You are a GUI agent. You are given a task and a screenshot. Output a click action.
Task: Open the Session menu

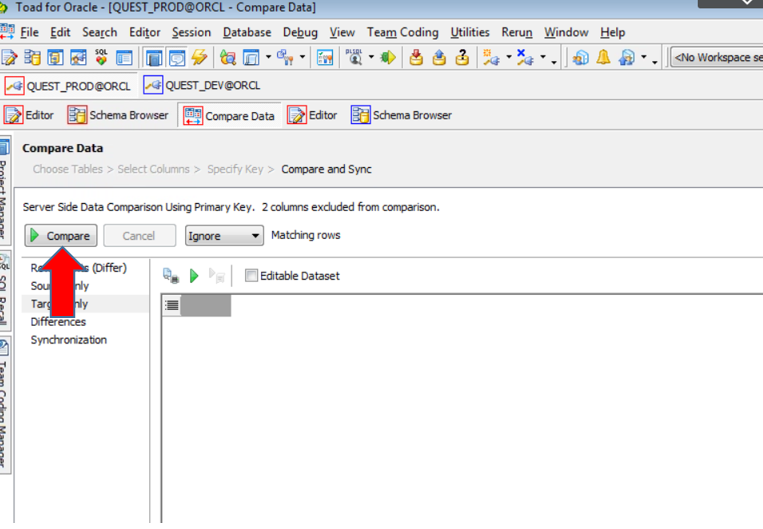click(x=191, y=33)
